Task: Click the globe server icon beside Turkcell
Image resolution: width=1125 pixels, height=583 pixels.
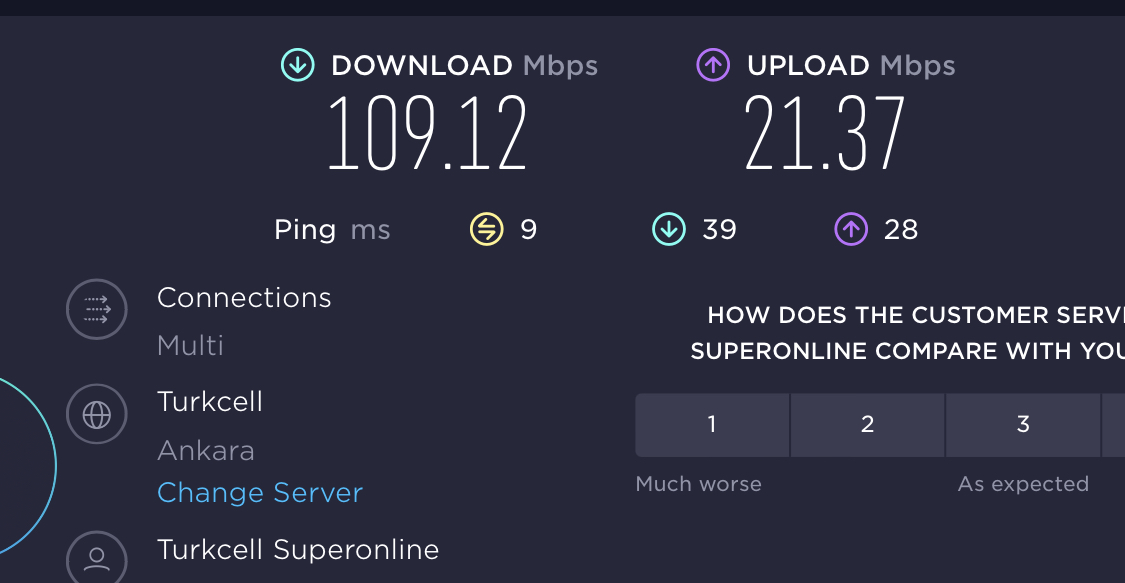Action: click(x=97, y=414)
